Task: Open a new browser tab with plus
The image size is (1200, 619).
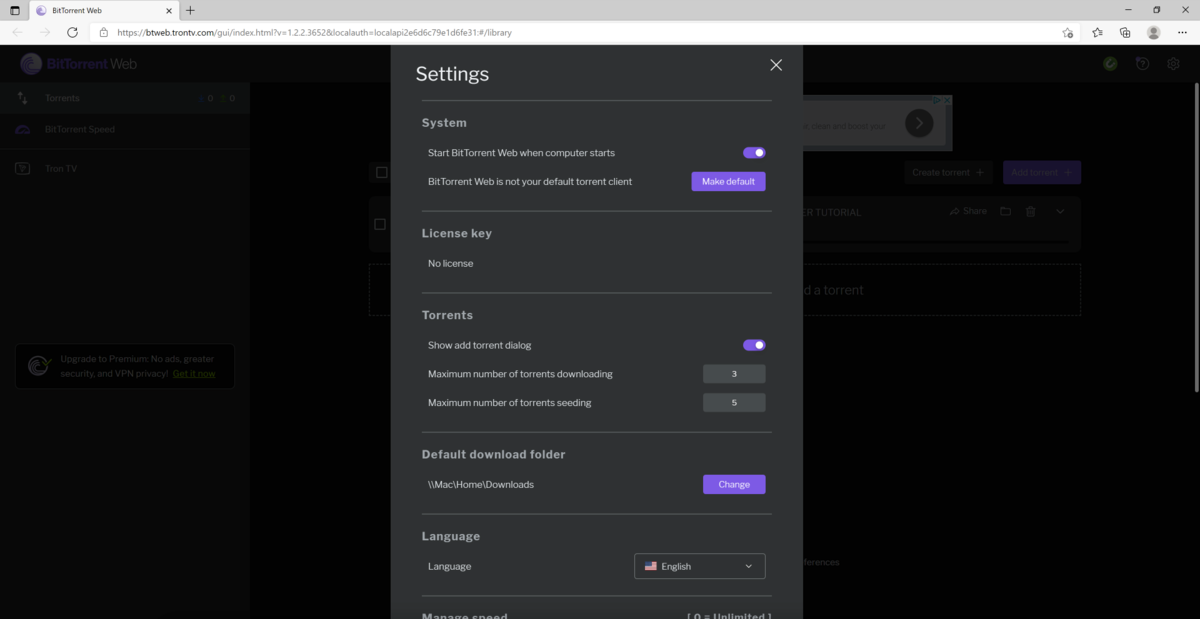Action: (x=190, y=10)
